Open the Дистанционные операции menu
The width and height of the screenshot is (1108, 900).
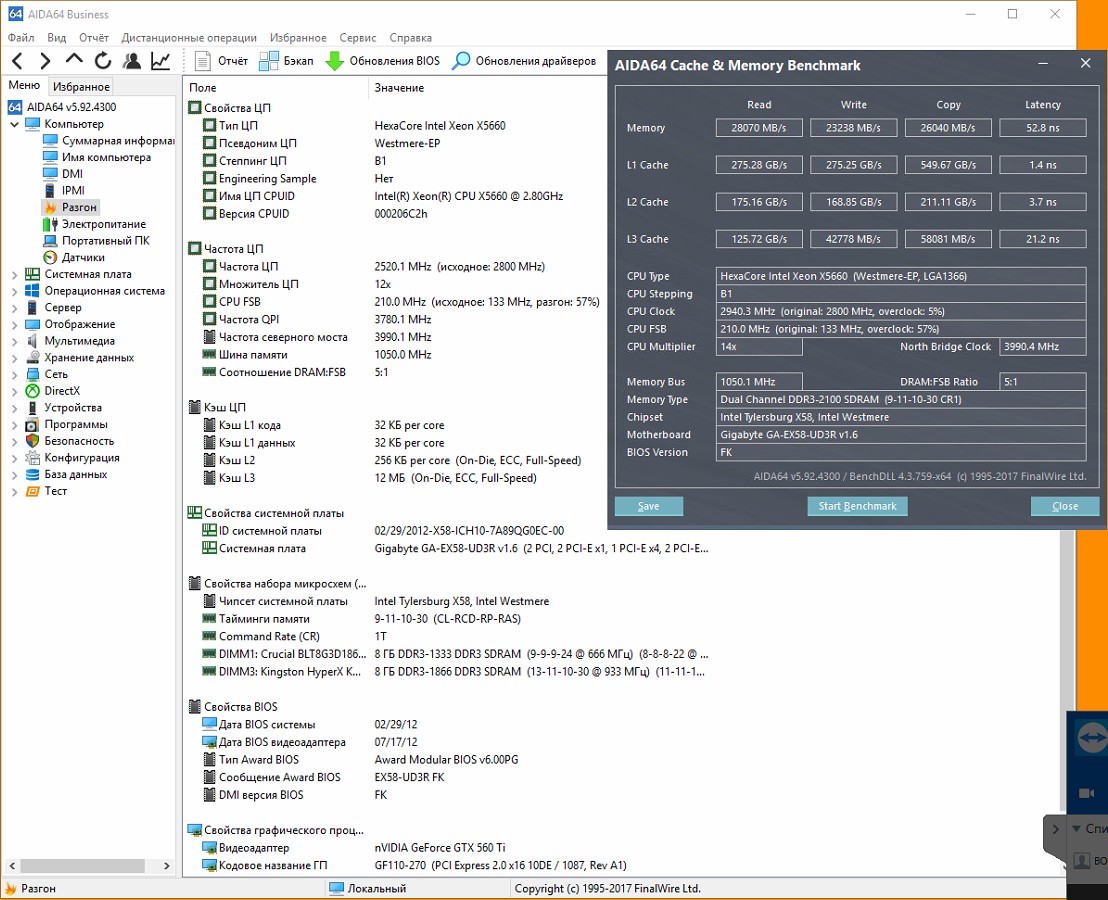(189, 37)
